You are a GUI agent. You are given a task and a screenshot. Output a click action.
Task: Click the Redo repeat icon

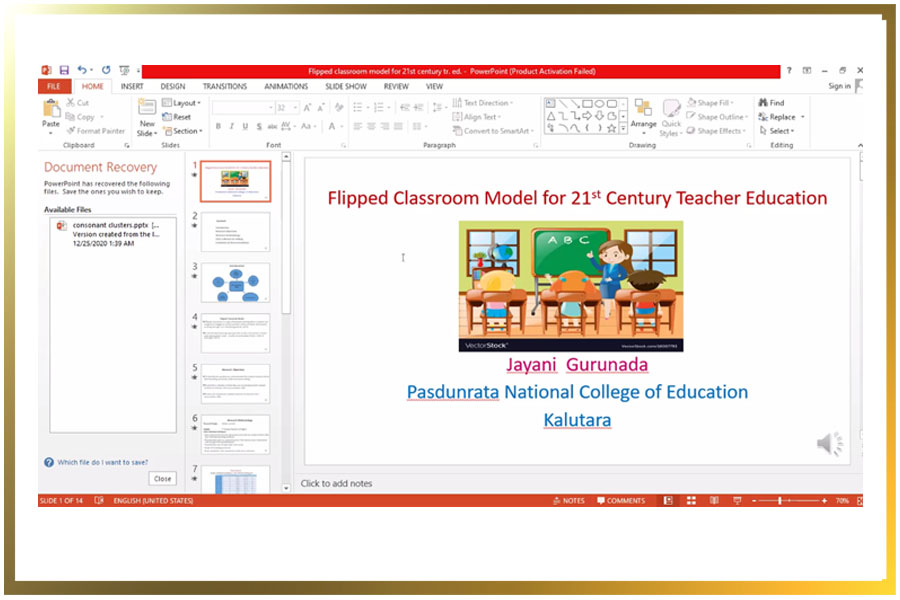(x=106, y=70)
